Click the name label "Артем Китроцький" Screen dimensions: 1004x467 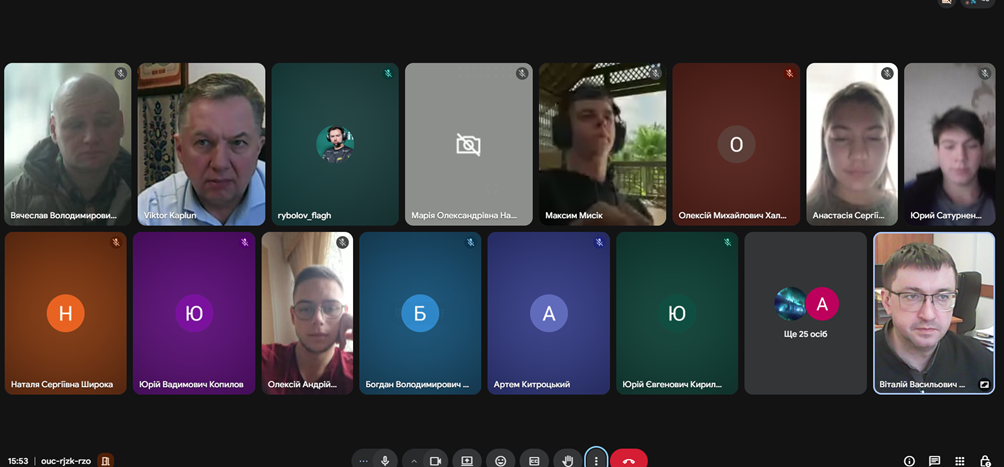[x=531, y=384]
